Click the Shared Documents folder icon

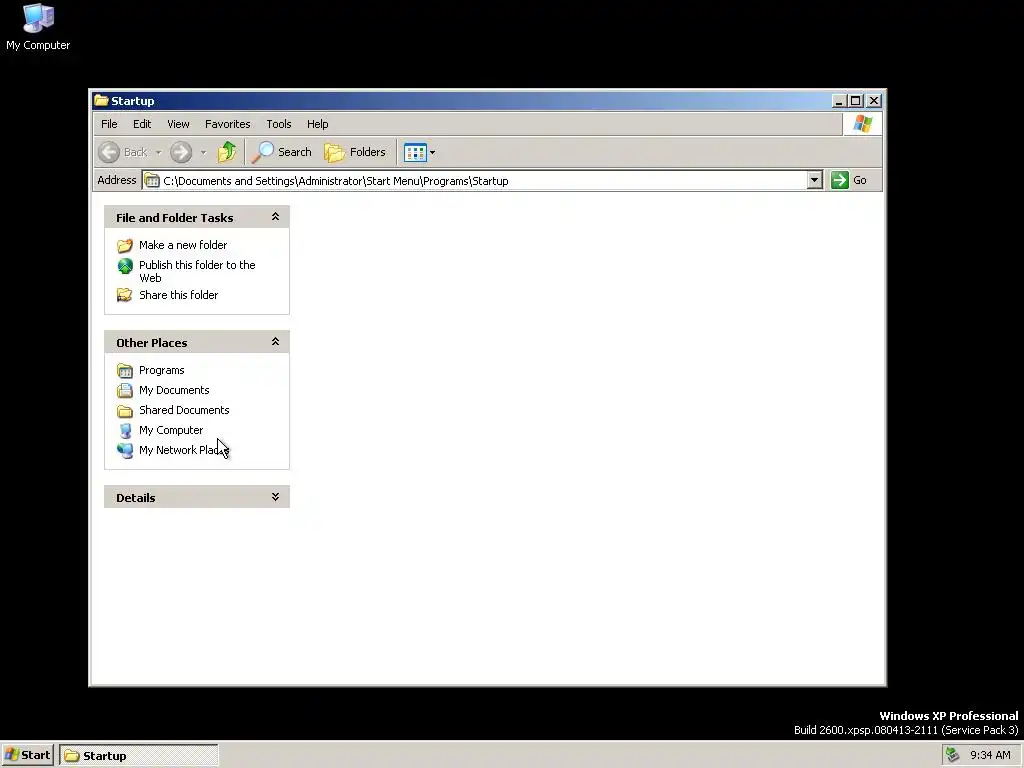(x=125, y=411)
